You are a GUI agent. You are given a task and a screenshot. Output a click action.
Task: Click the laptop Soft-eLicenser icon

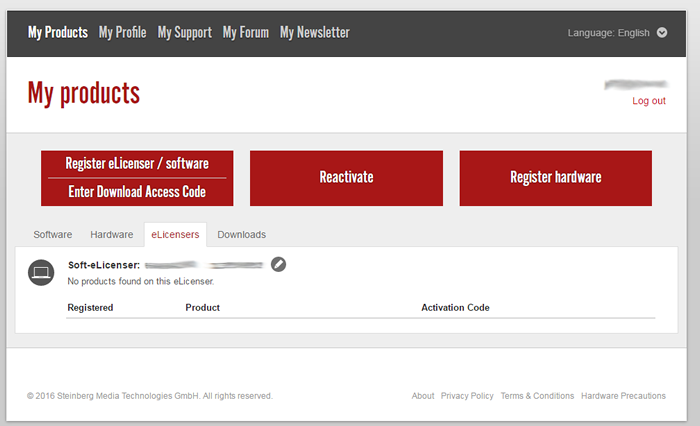pyautogui.click(x=41, y=272)
